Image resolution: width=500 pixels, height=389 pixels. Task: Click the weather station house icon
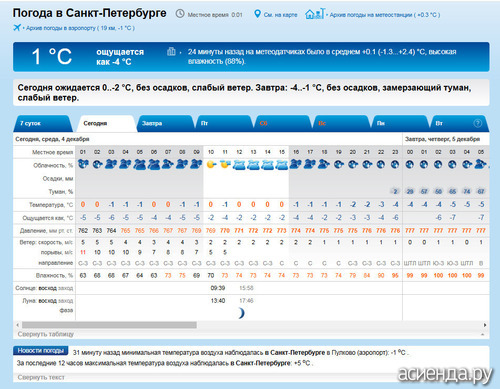point(314,14)
